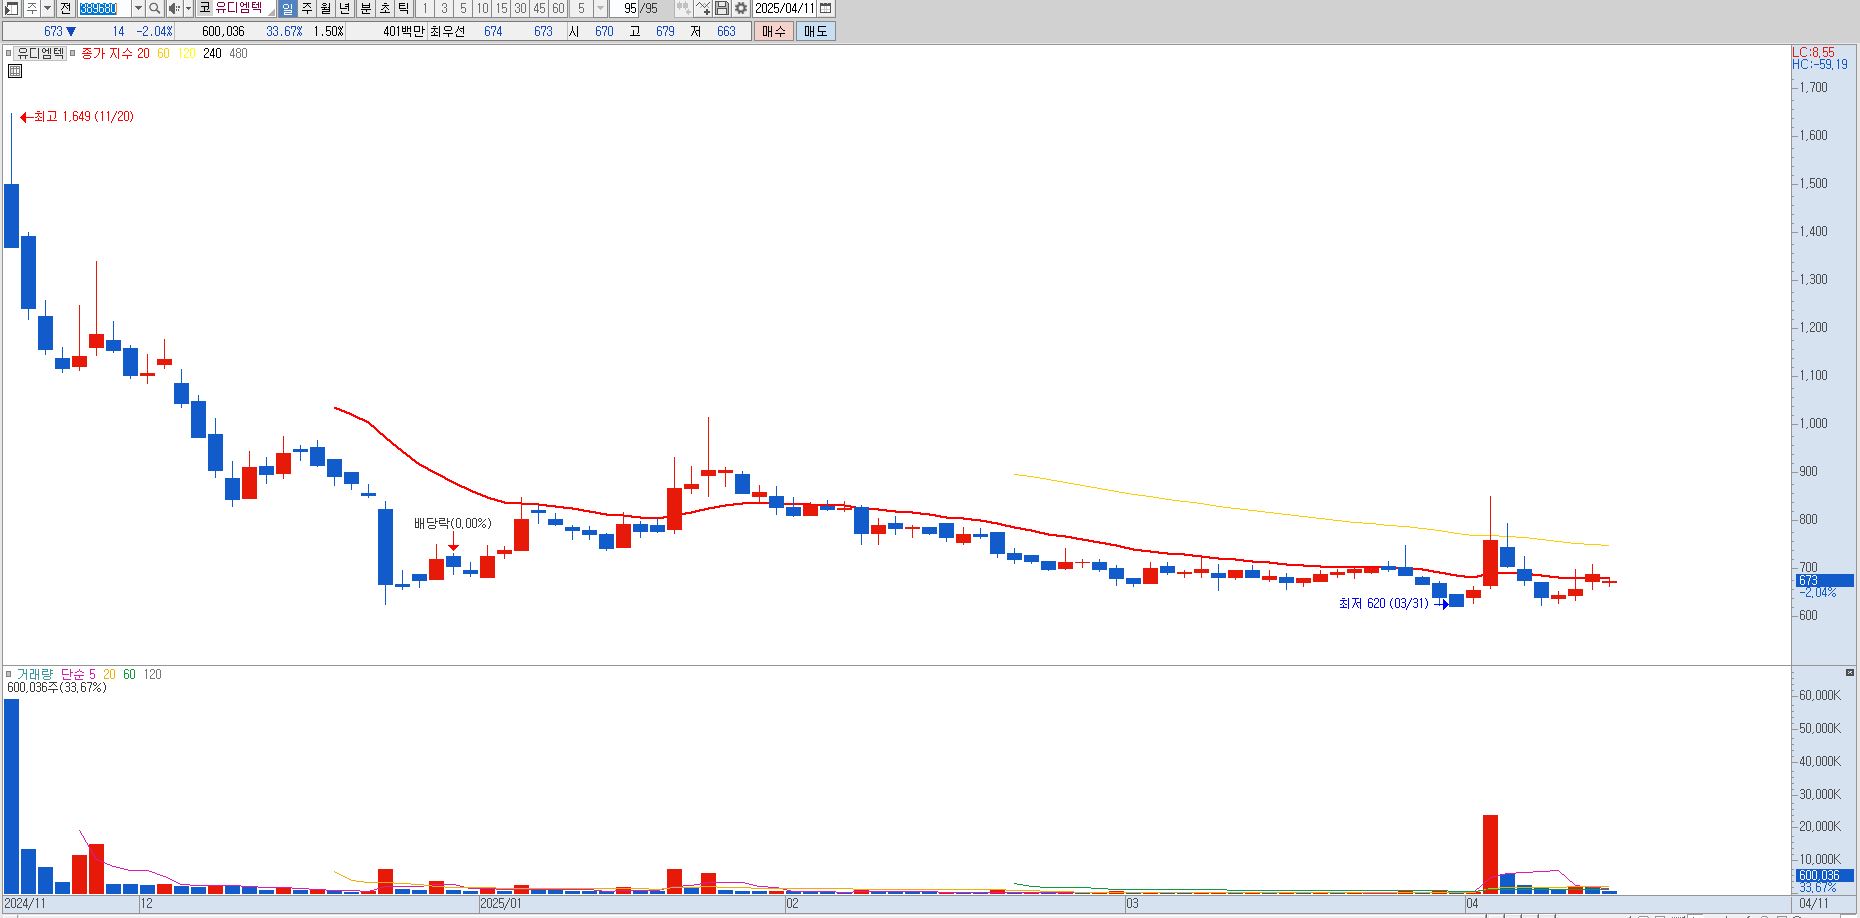Switch chart to weekly (주) period
This screenshot has height=918, width=1860.
click(x=307, y=8)
